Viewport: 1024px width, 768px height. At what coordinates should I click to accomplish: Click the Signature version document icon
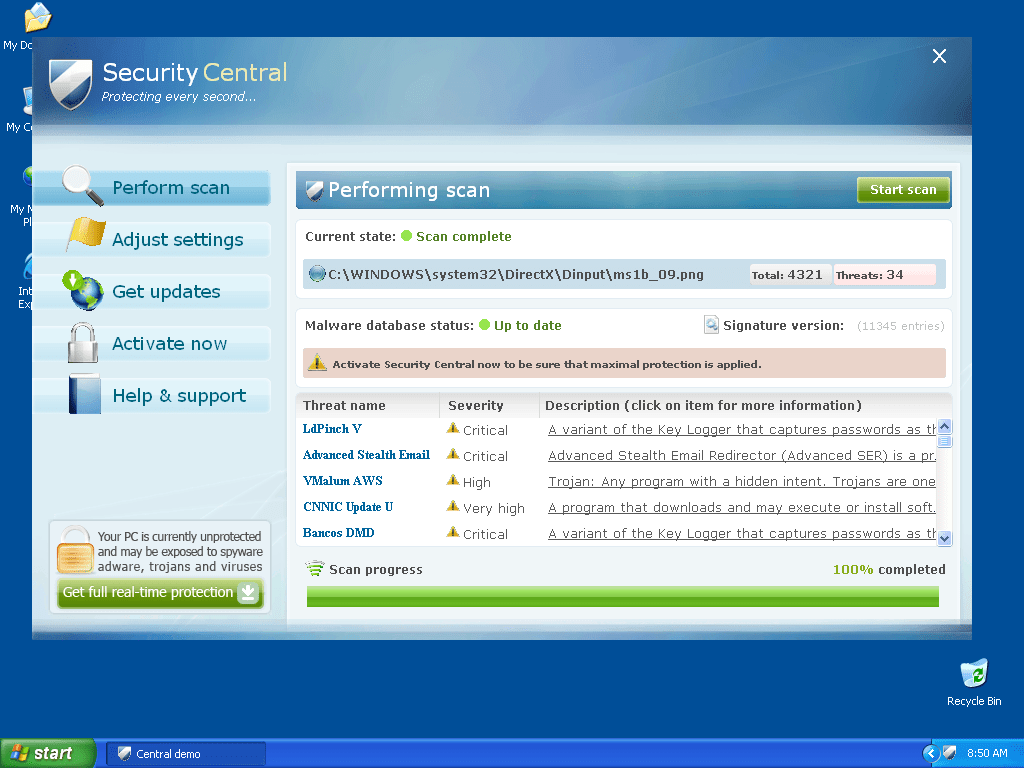[x=711, y=325]
